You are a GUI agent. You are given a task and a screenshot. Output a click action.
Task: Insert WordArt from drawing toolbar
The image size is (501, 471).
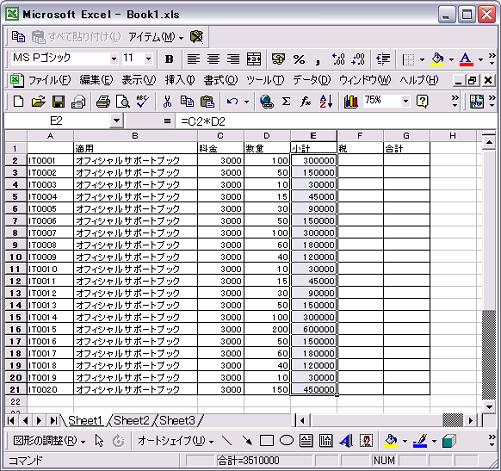(346, 441)
